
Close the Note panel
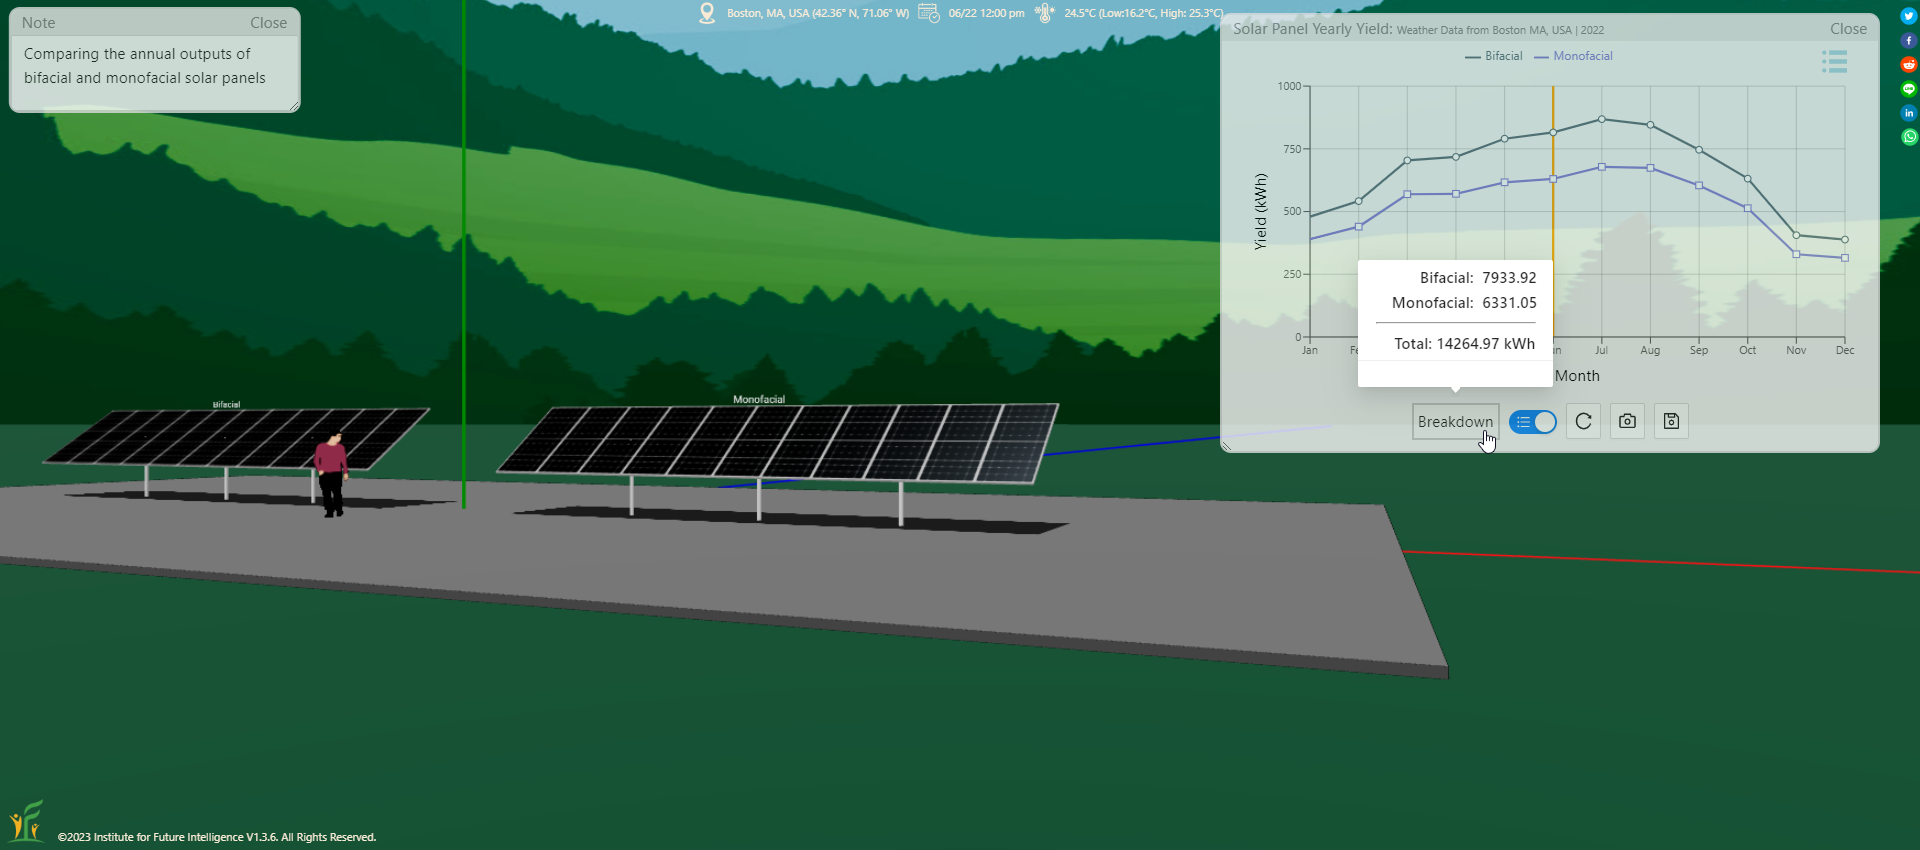268,23
